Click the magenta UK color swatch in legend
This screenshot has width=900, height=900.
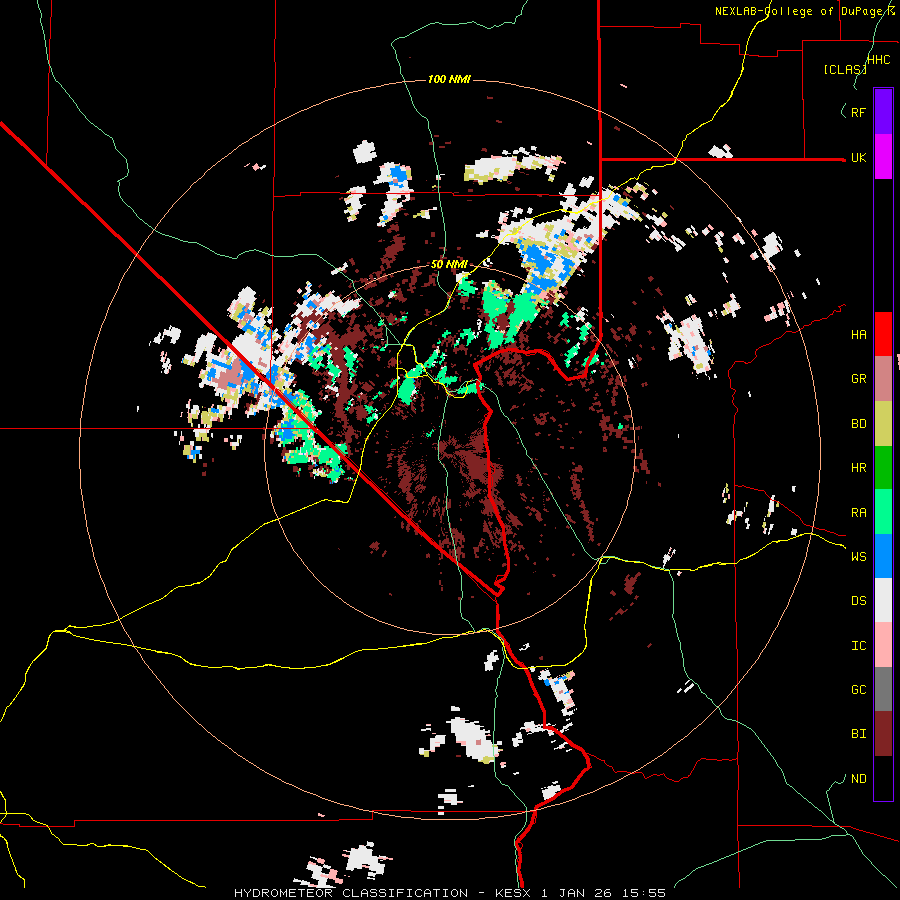pyautogui.click(x=883, y=157)
